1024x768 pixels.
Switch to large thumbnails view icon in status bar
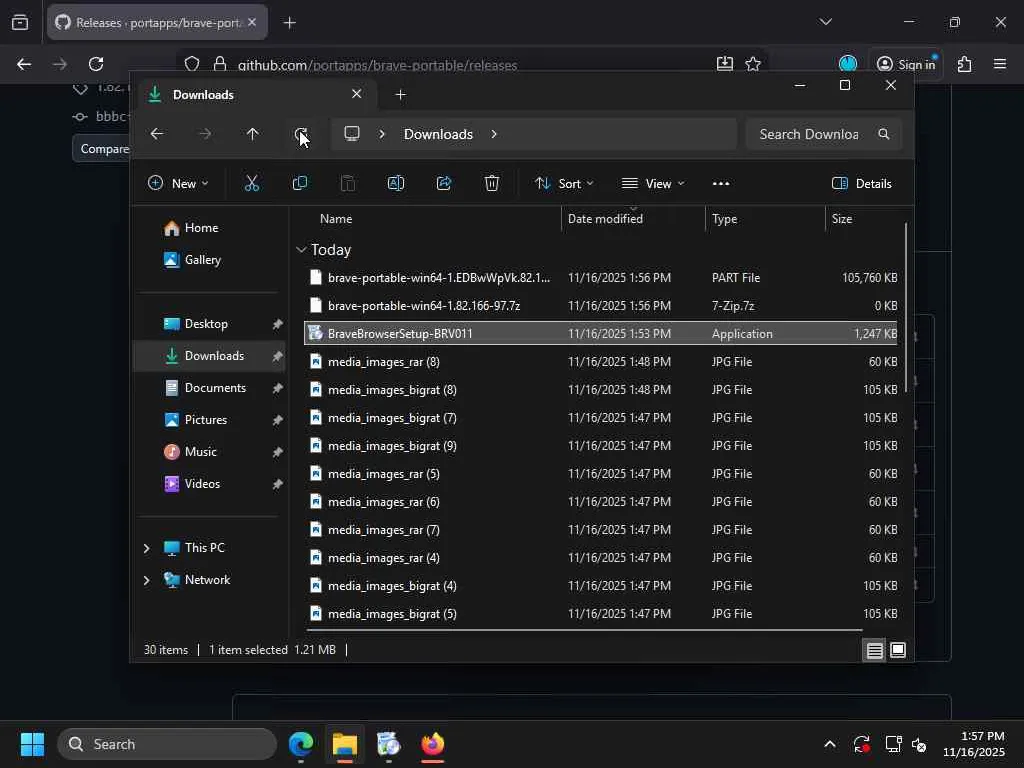[x=898, y=650]
